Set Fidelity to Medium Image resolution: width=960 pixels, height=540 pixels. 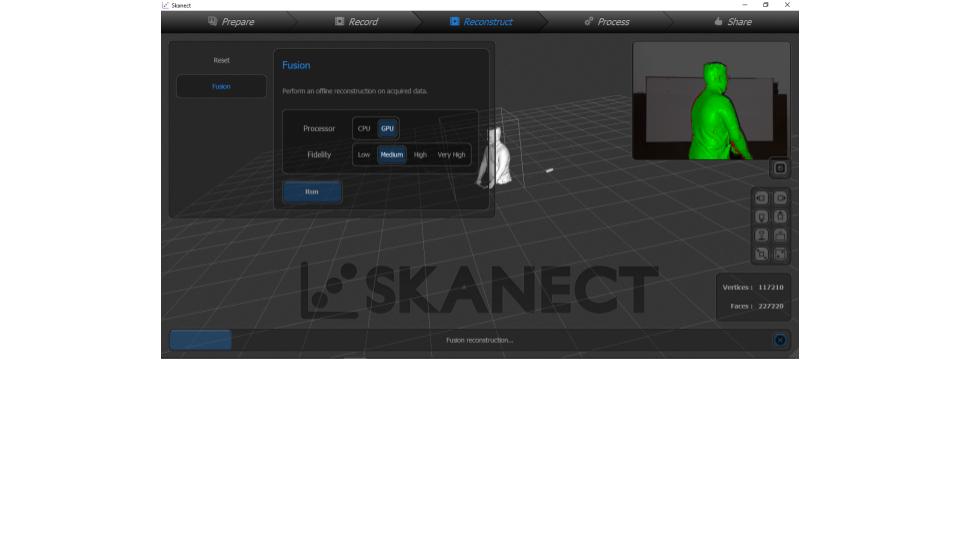(392, 155)
